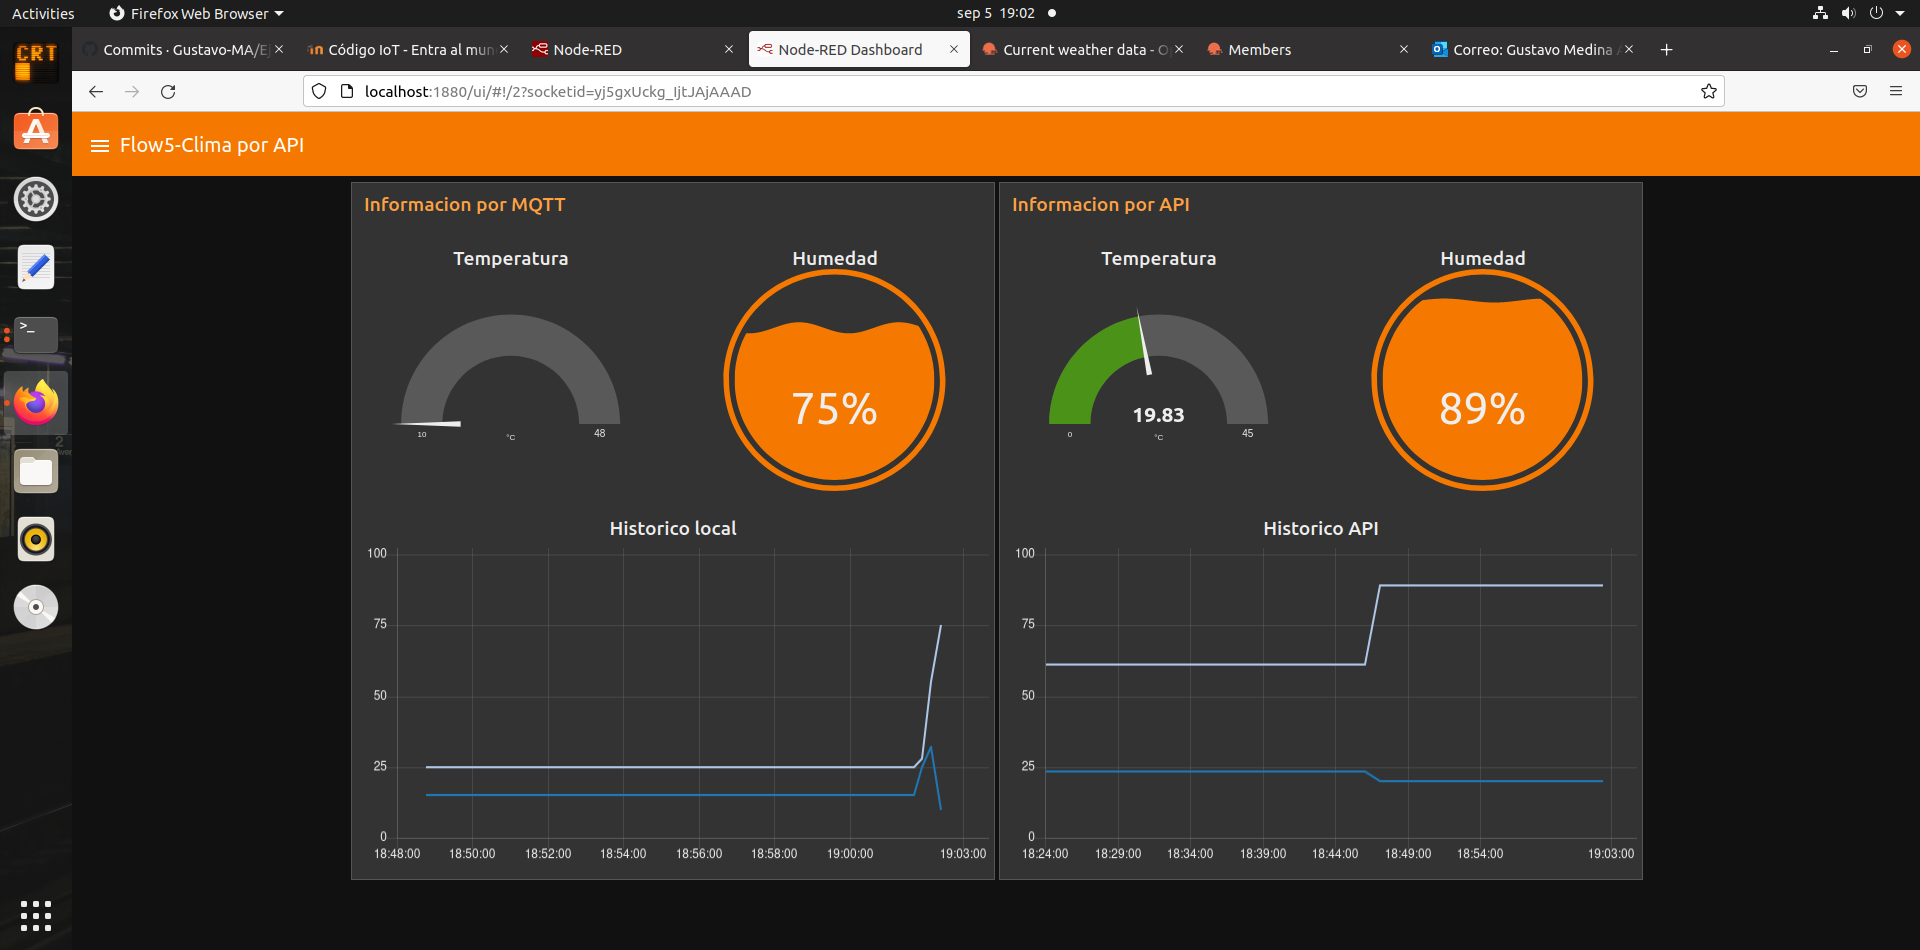This screenshot has height=950, width=1920.
Task: Switch to Current weather data tab
Action: click(1082, 50)
